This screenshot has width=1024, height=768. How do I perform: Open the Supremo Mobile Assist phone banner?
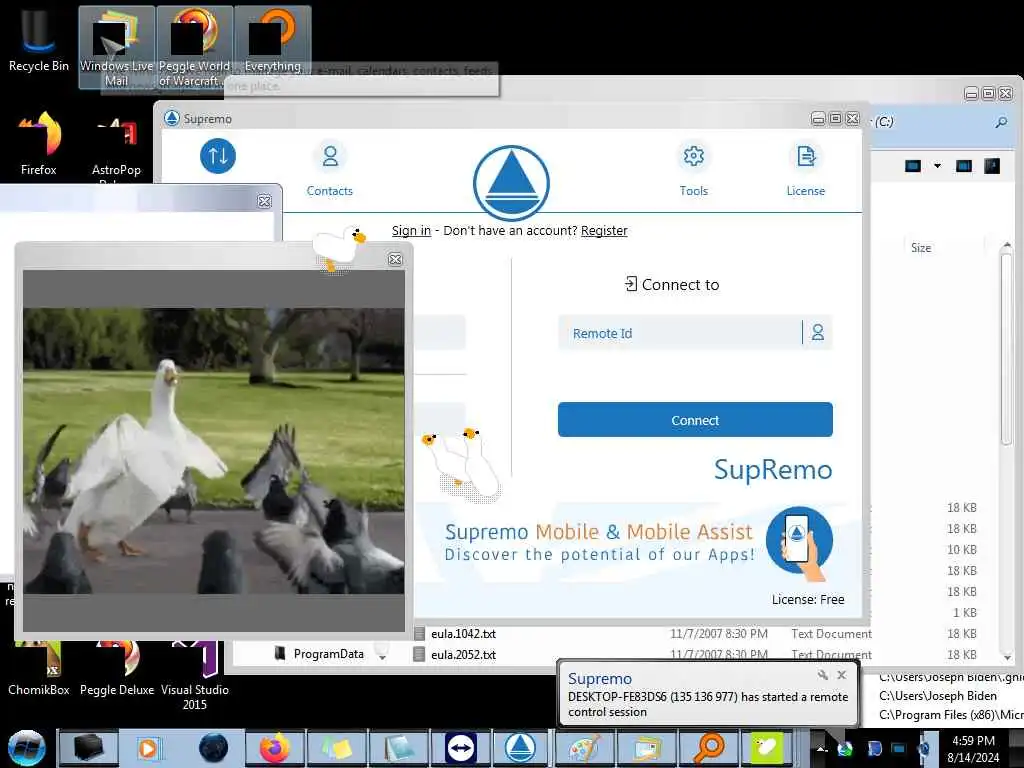click(x=799, y=543)
